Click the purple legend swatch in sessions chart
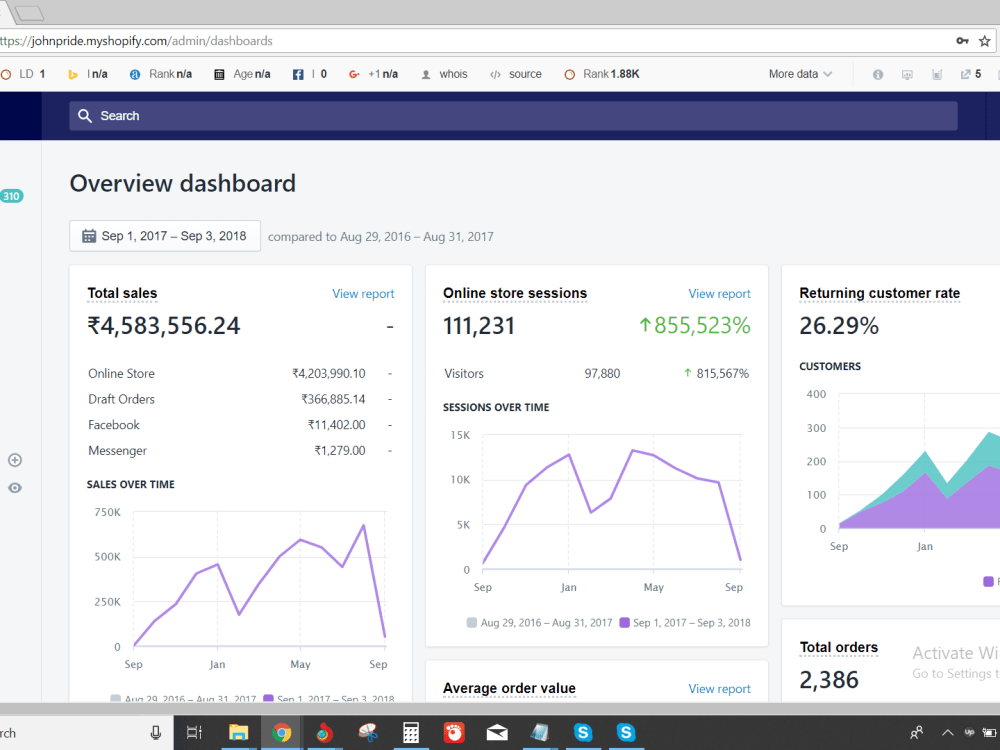 coord(624,622)
